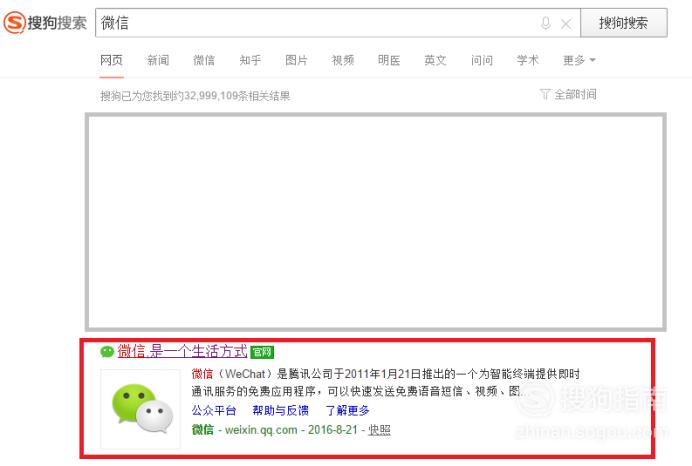Click the funnel filter icon beside 全部时间
The width and height of the screenshot is (692, 466).
click(x=545, y=94)
